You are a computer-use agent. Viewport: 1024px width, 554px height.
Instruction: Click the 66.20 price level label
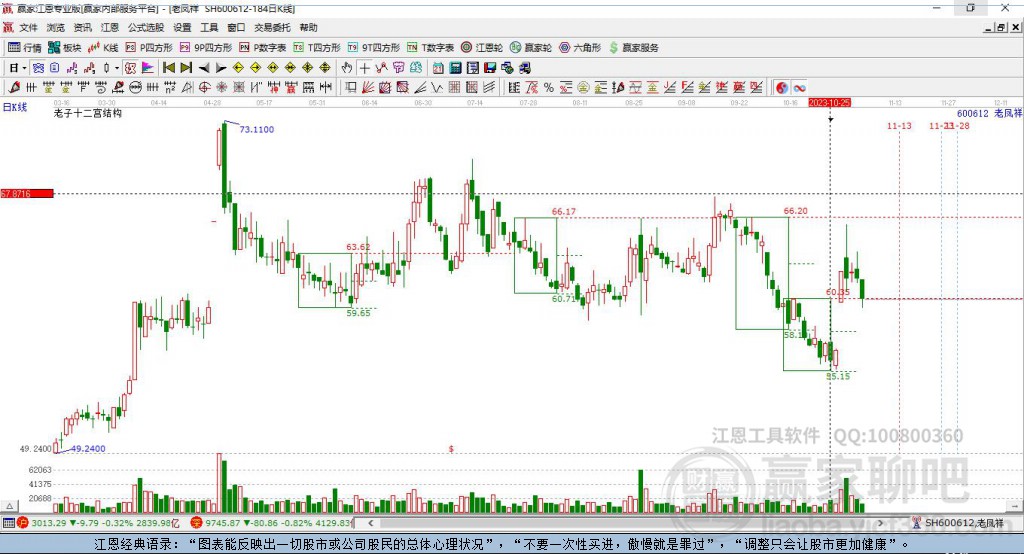[x=795, y=211]
